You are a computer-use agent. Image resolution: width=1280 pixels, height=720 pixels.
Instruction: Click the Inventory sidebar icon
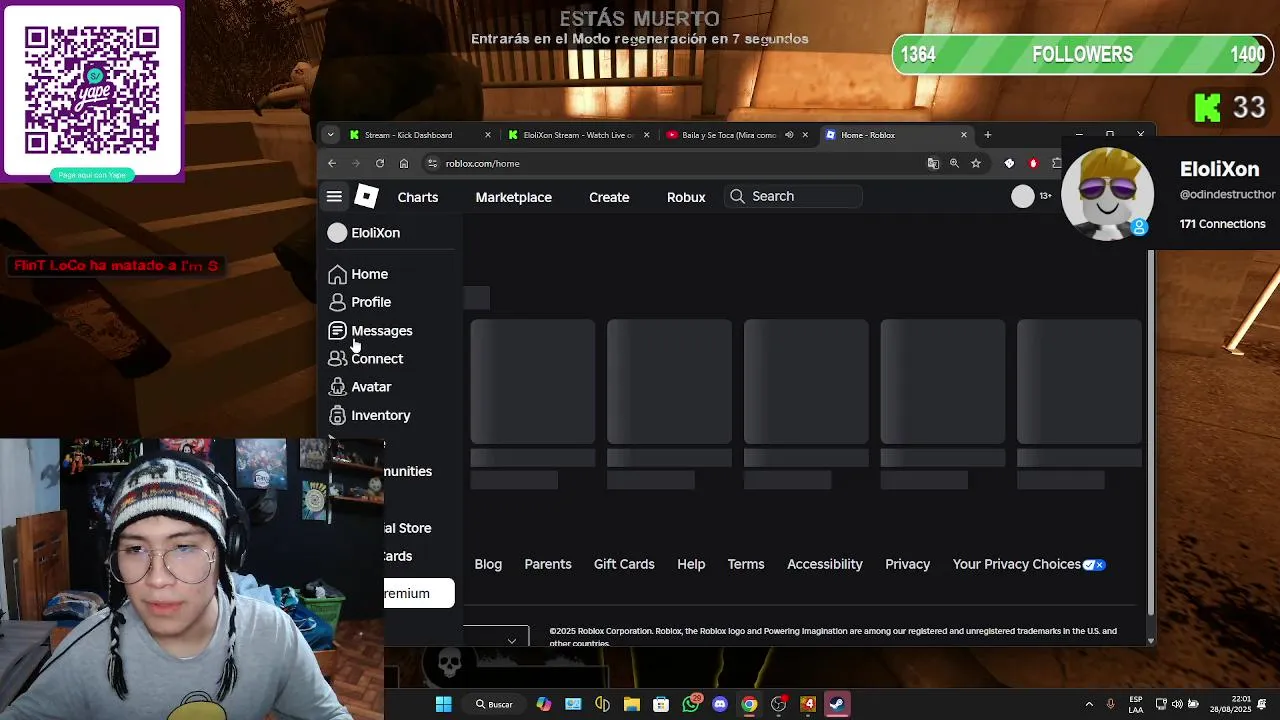click(337, 415)
